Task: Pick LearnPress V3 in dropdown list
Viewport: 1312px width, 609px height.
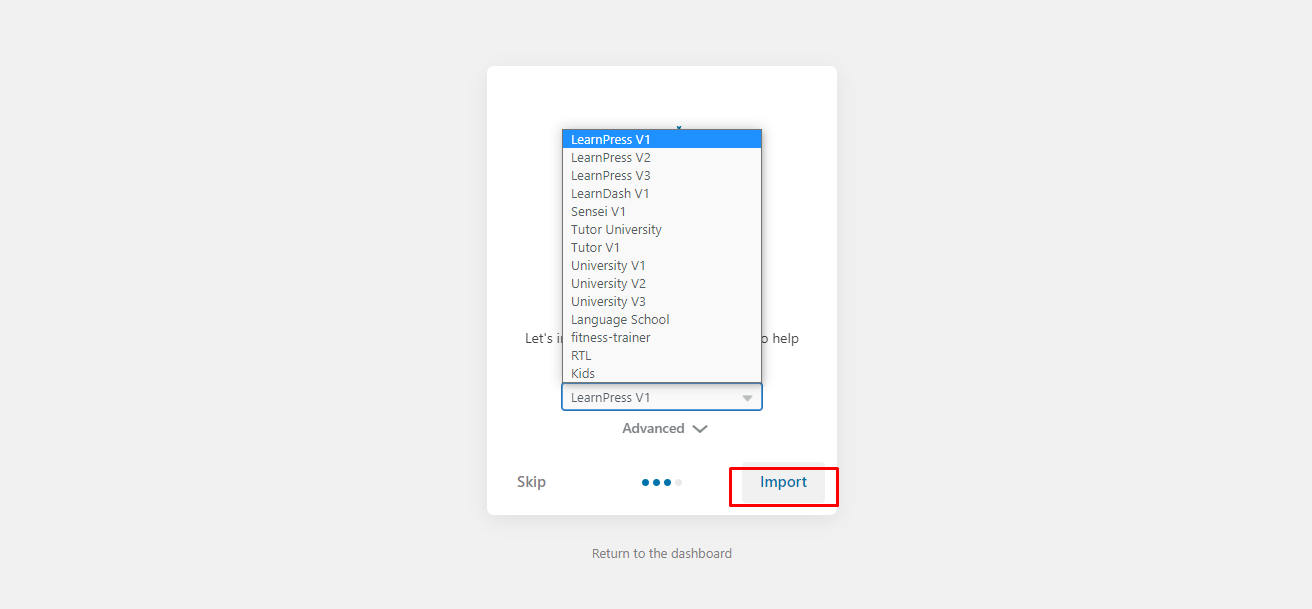Action: click(661, 176)
